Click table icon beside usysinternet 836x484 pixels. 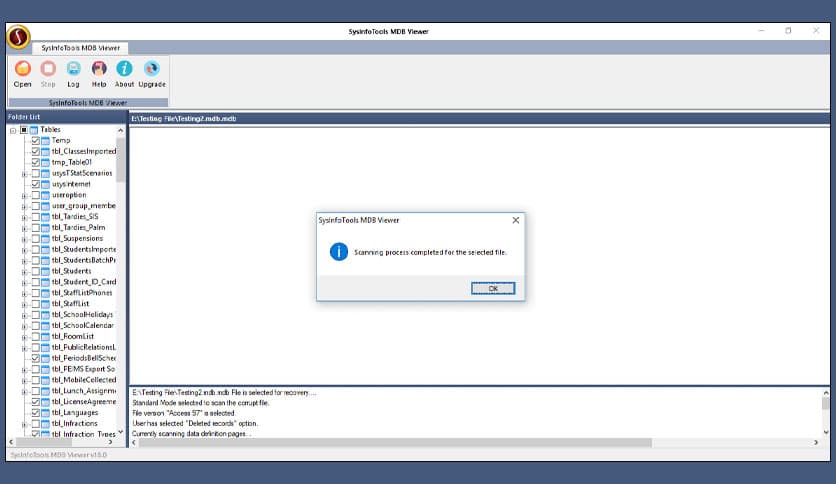[x=45, y=184]
